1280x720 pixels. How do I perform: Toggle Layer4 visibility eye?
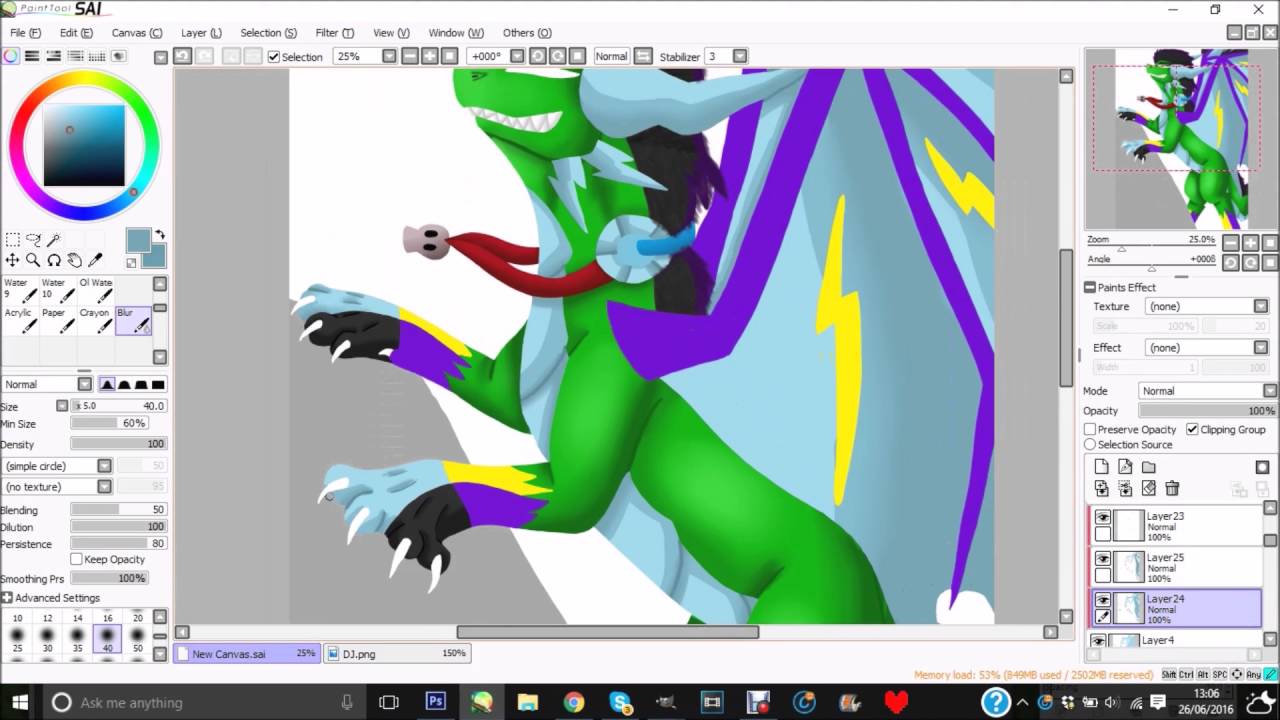point(1099,641)
